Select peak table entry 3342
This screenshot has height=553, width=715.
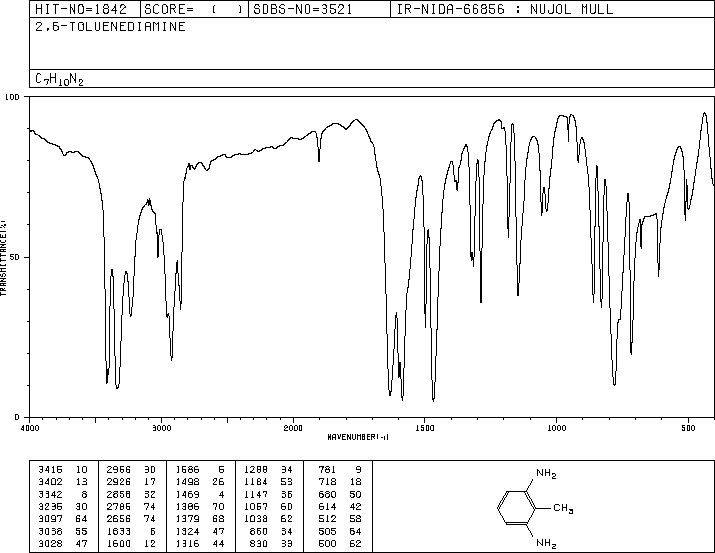tap(62, 494)
